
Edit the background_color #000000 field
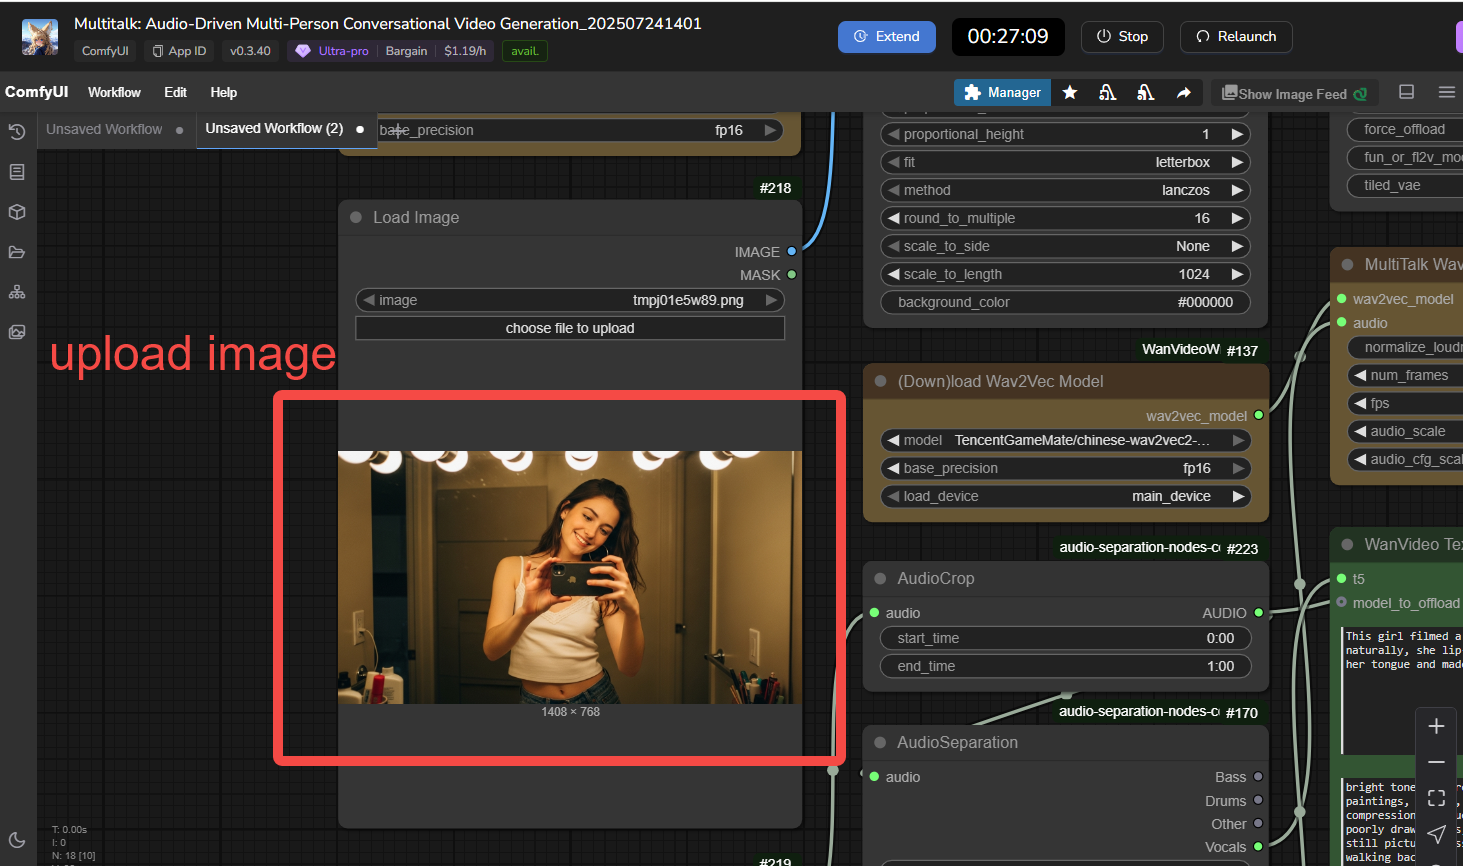coord(1066,302)
